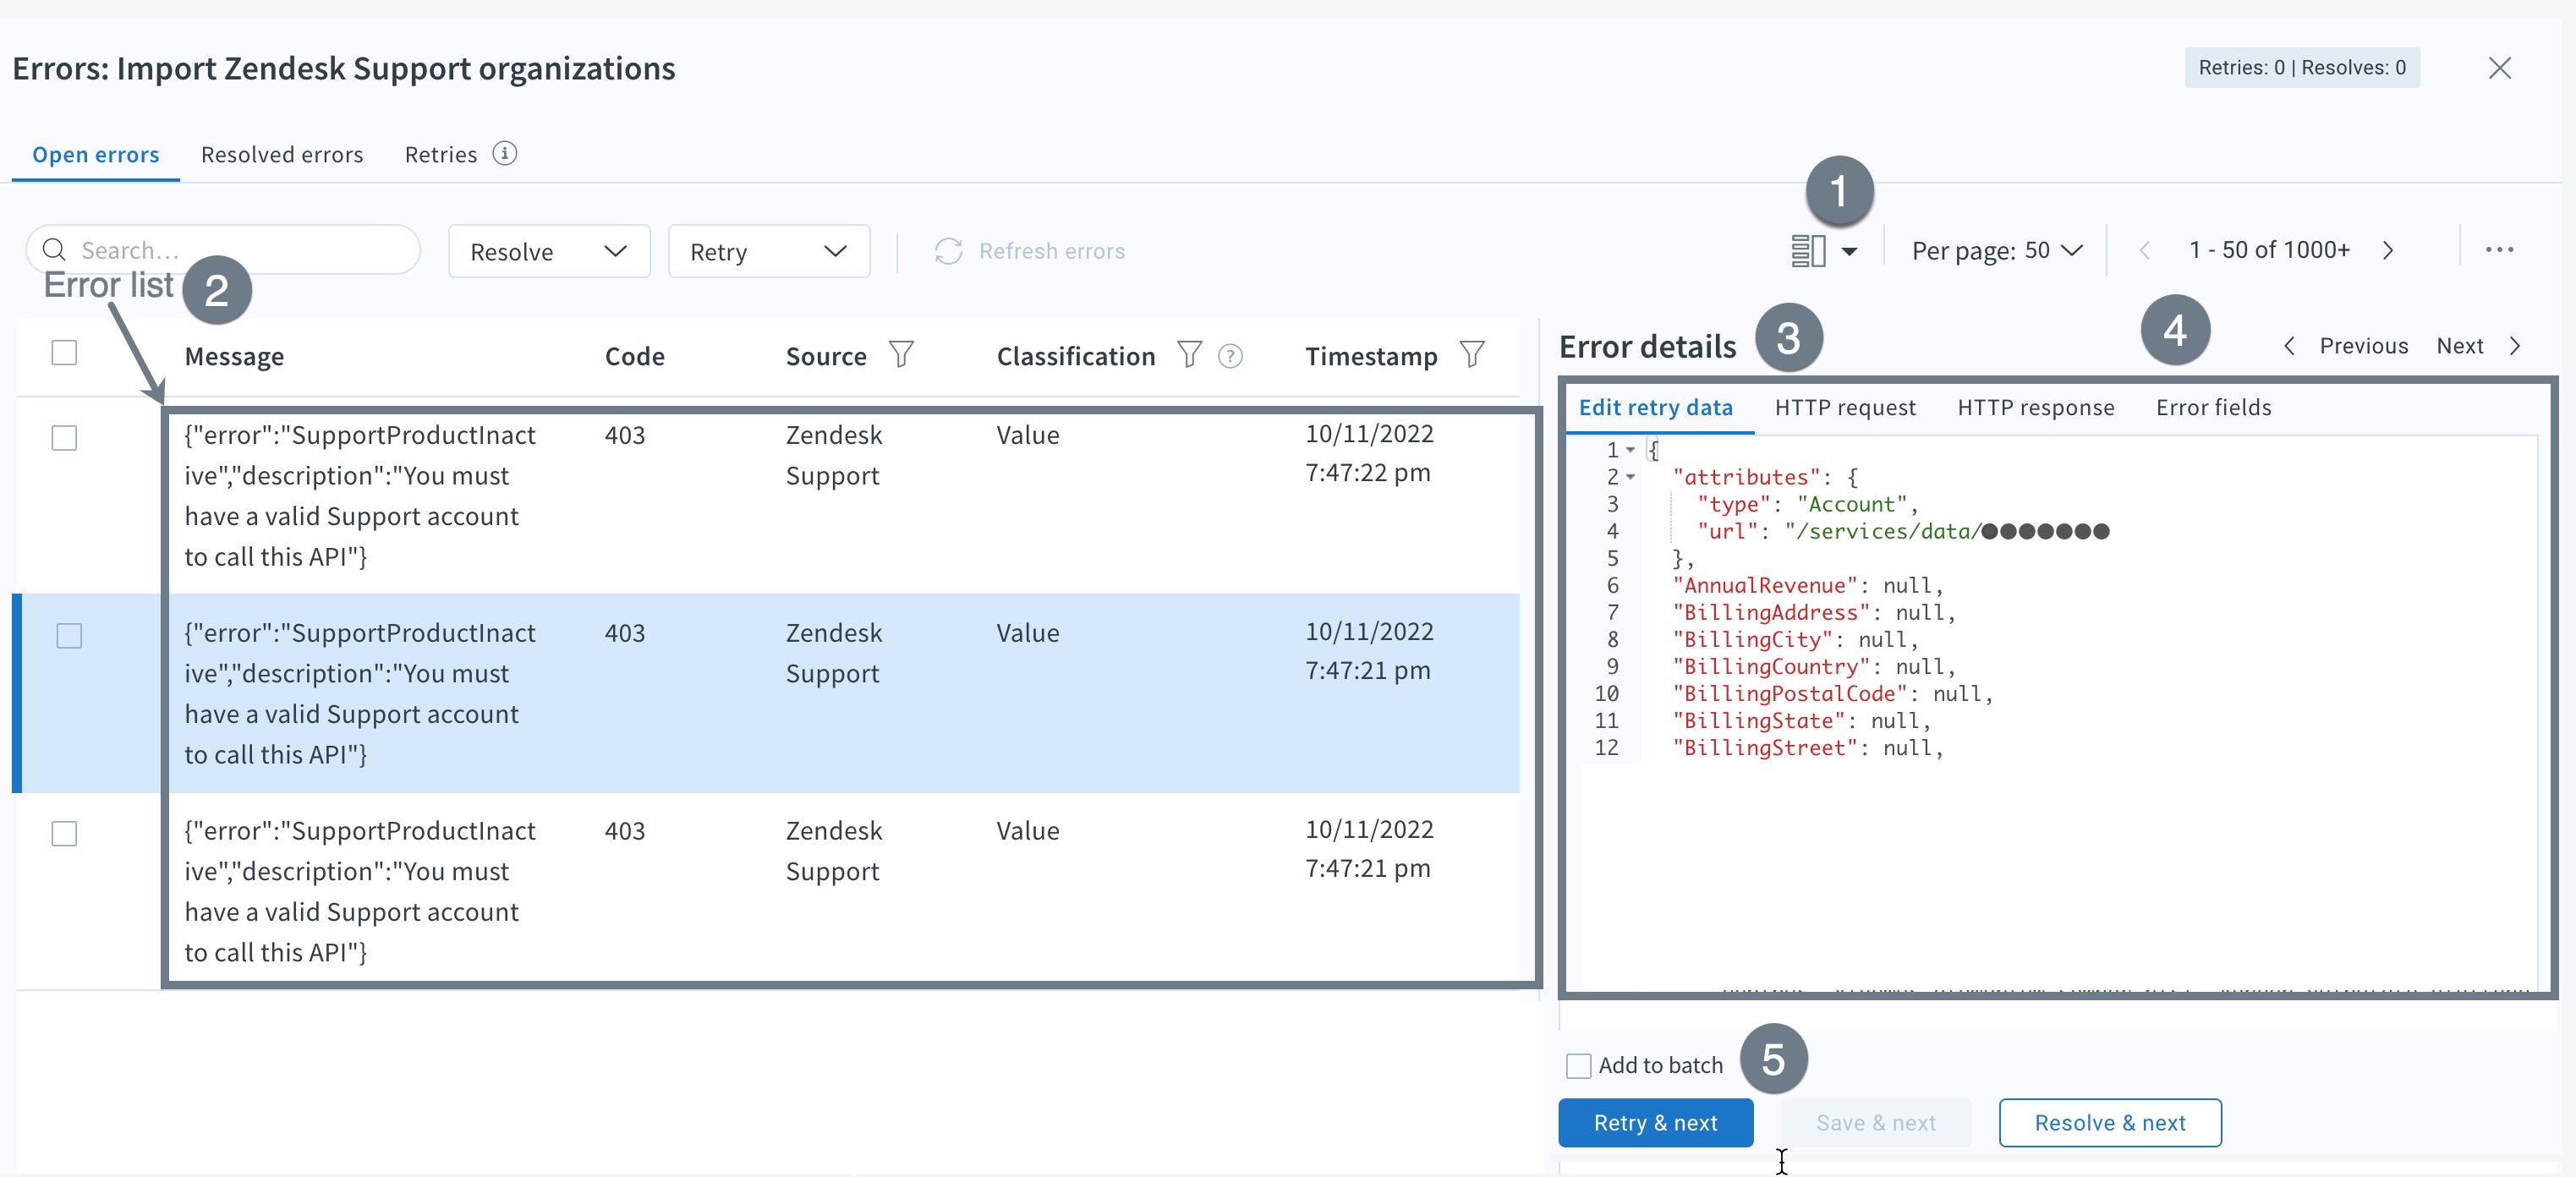
Task: Click Retry & next button
Action: pos(1655,1123)
